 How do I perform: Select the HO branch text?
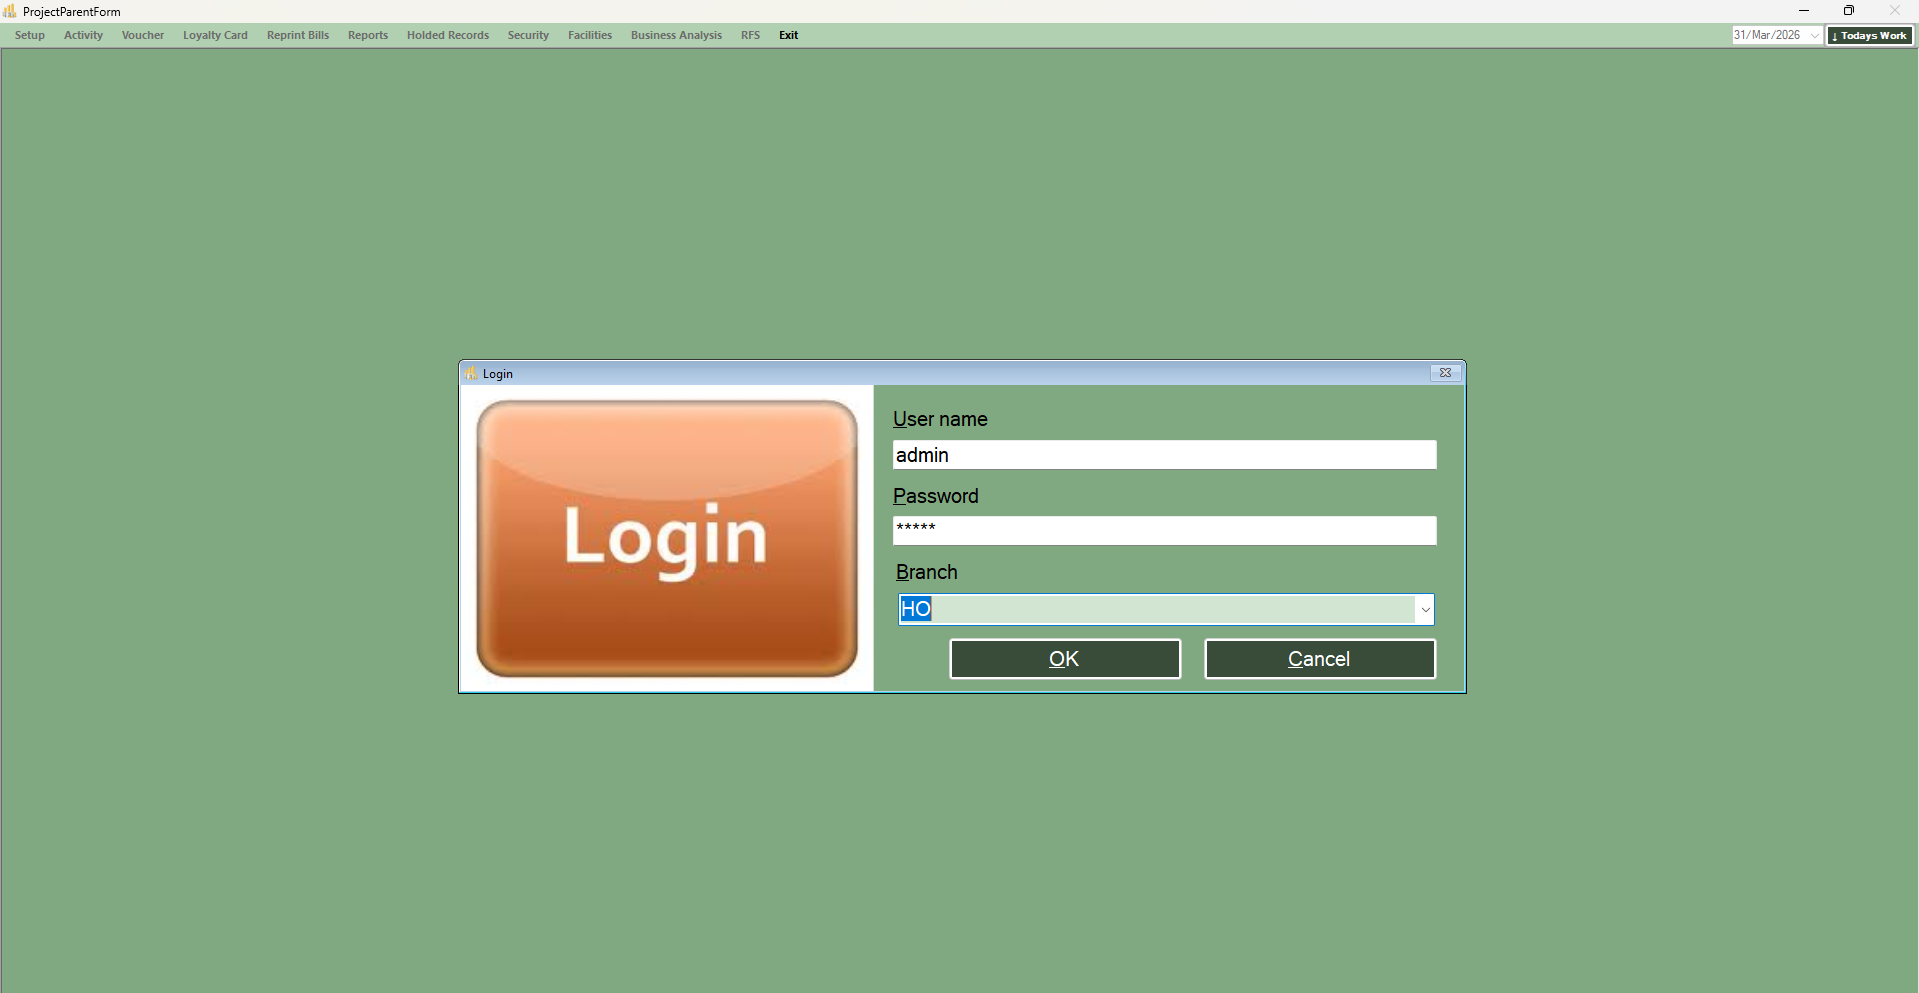(x=916, y=609)
